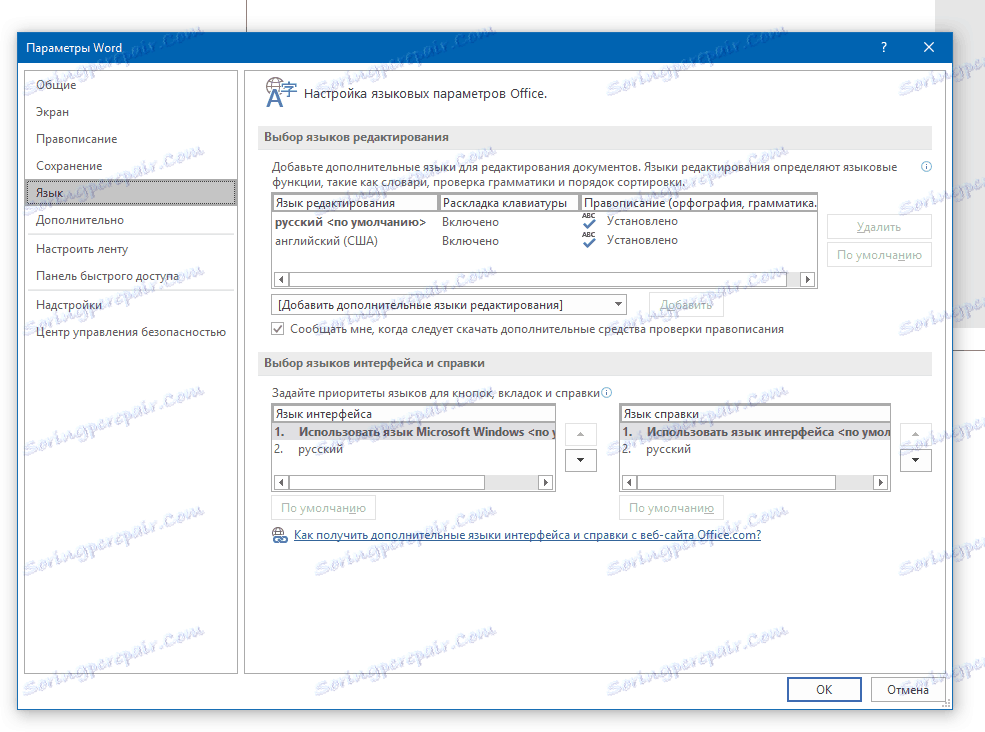The height and width of the screenshot is (732, 985).
Task: Click Язык справки list left scroll arrow
Action: 629,483
